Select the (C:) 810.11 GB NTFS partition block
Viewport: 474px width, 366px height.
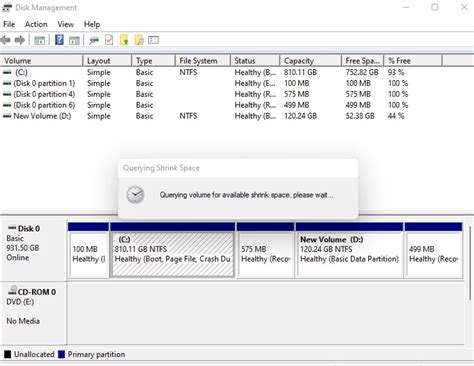pos(173,254)
